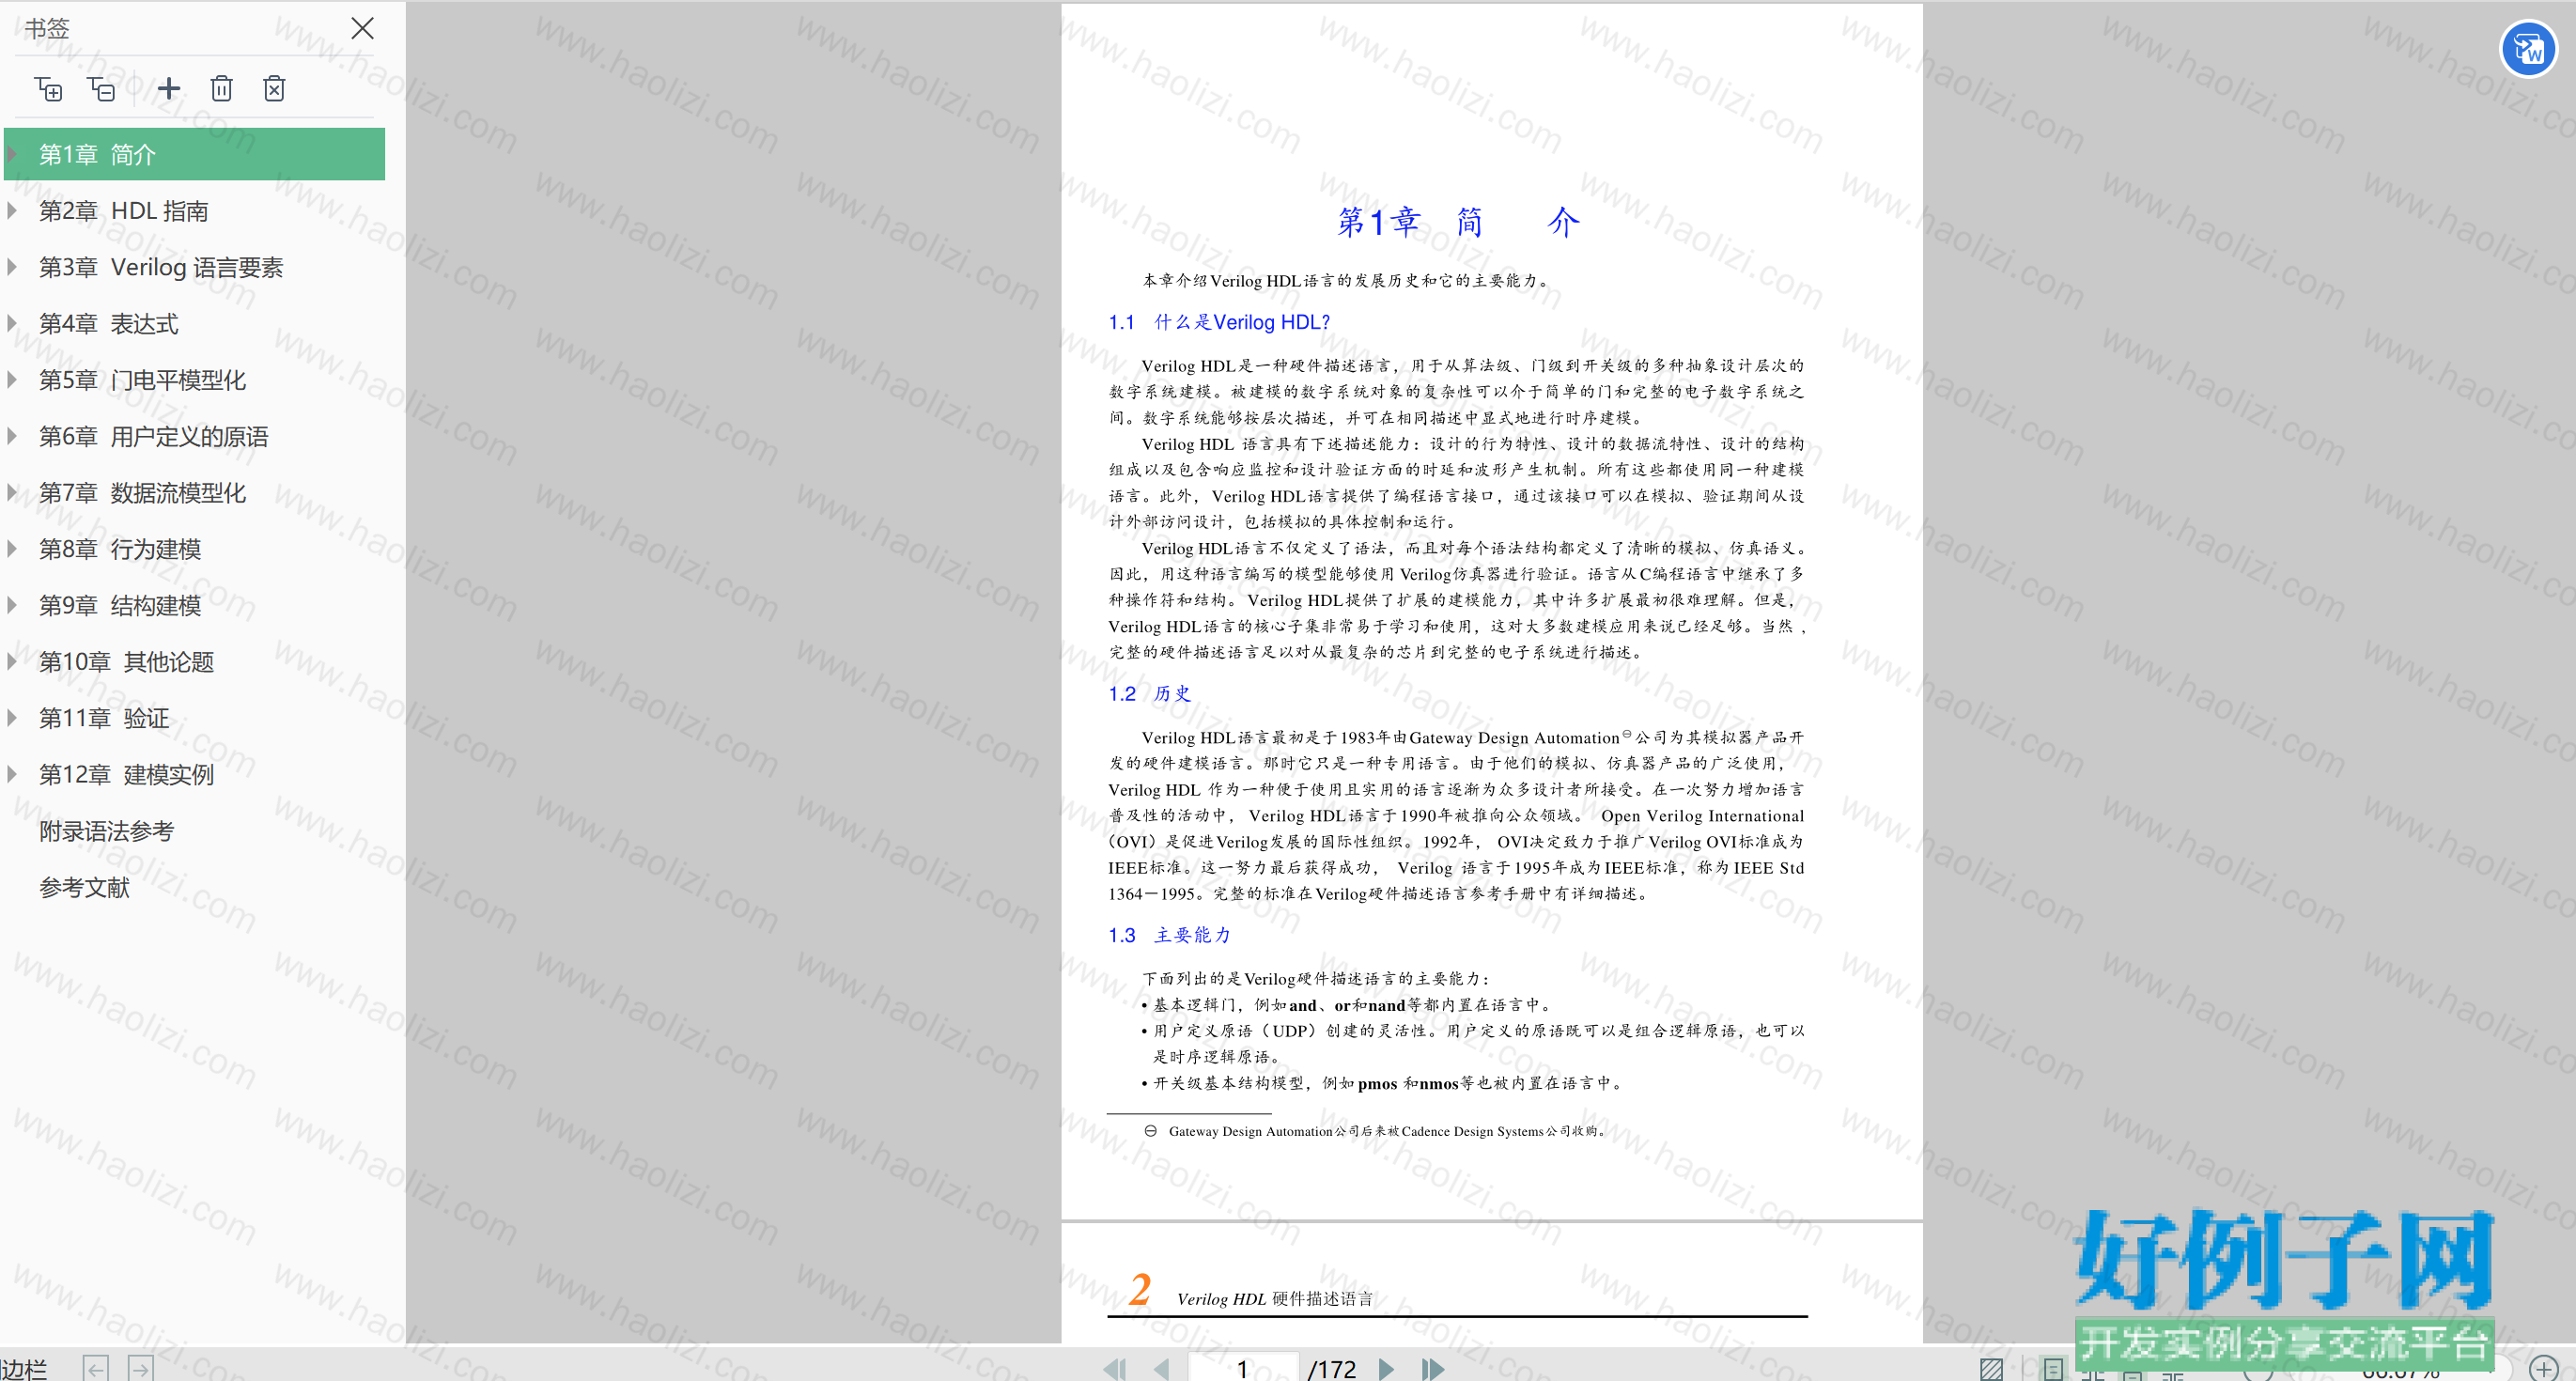The image size is (2576, 1381).
Task: Expand 第1章 简介 bookmark
Action: click(12, 154)
